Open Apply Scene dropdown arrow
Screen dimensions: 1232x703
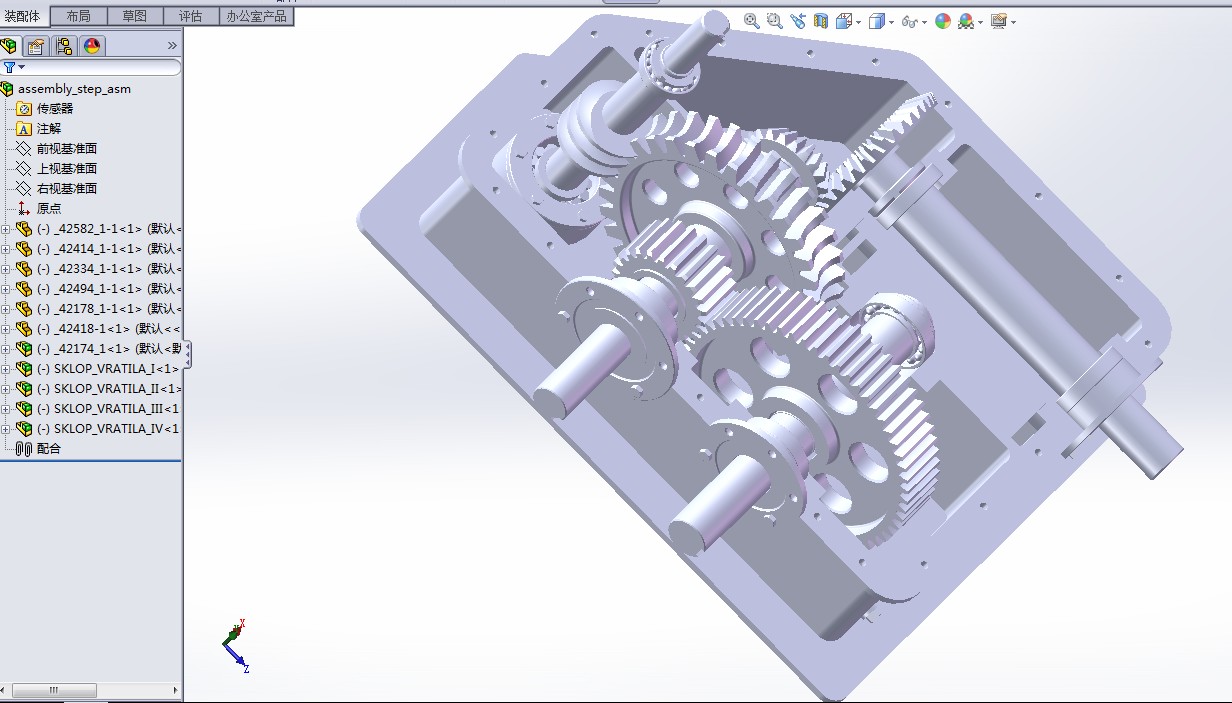980,22
